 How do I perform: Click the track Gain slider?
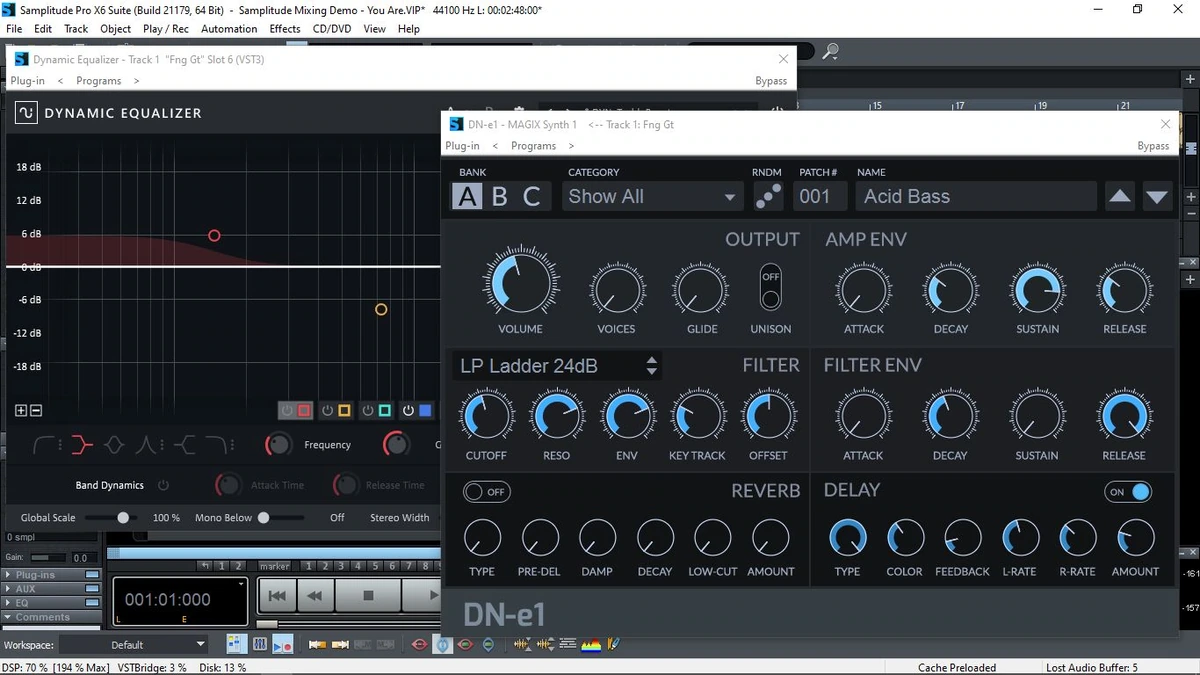click(x=48, y=558)
